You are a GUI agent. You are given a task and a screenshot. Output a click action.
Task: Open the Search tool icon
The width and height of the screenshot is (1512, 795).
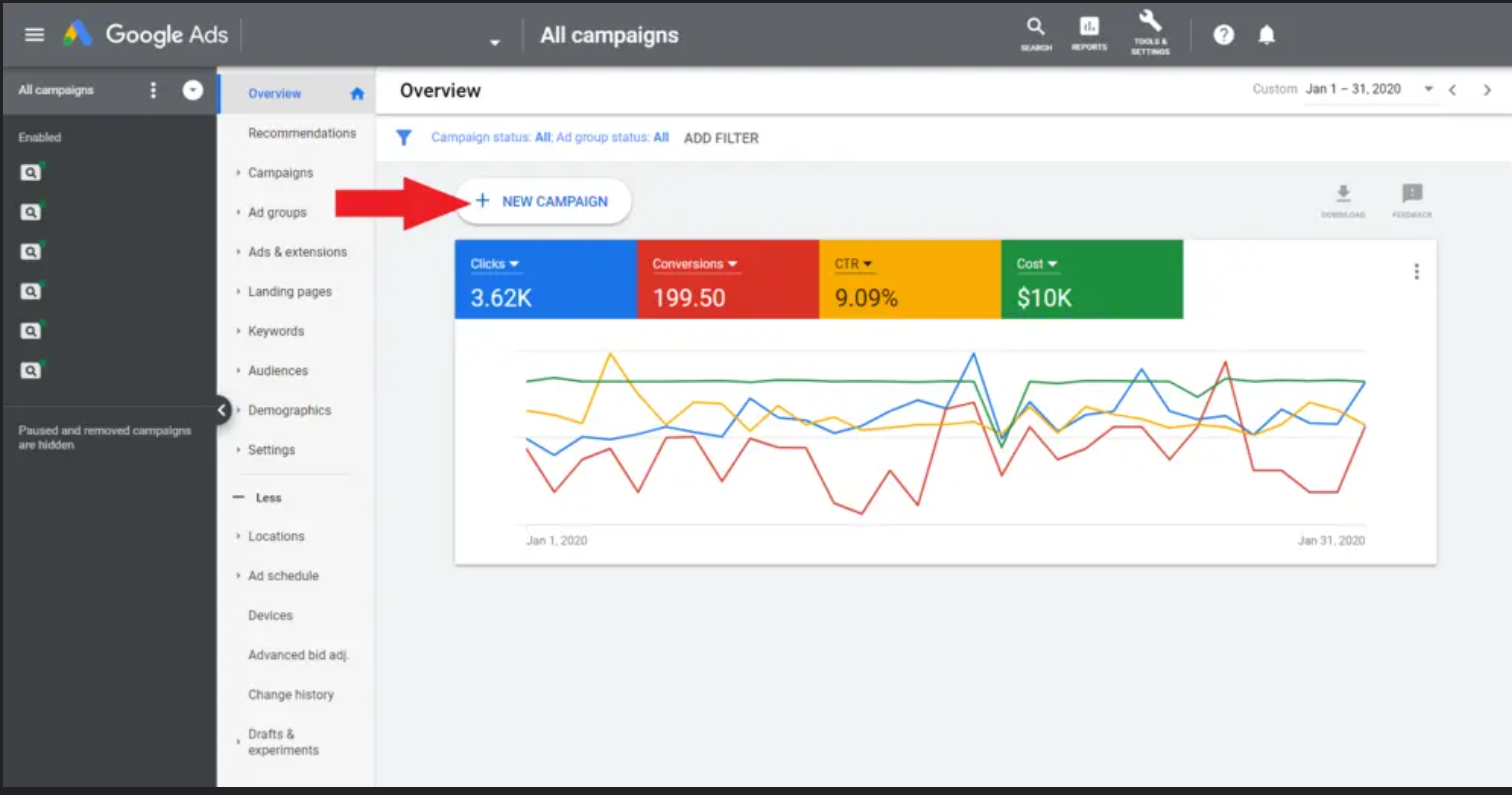tap(1036, 34)
